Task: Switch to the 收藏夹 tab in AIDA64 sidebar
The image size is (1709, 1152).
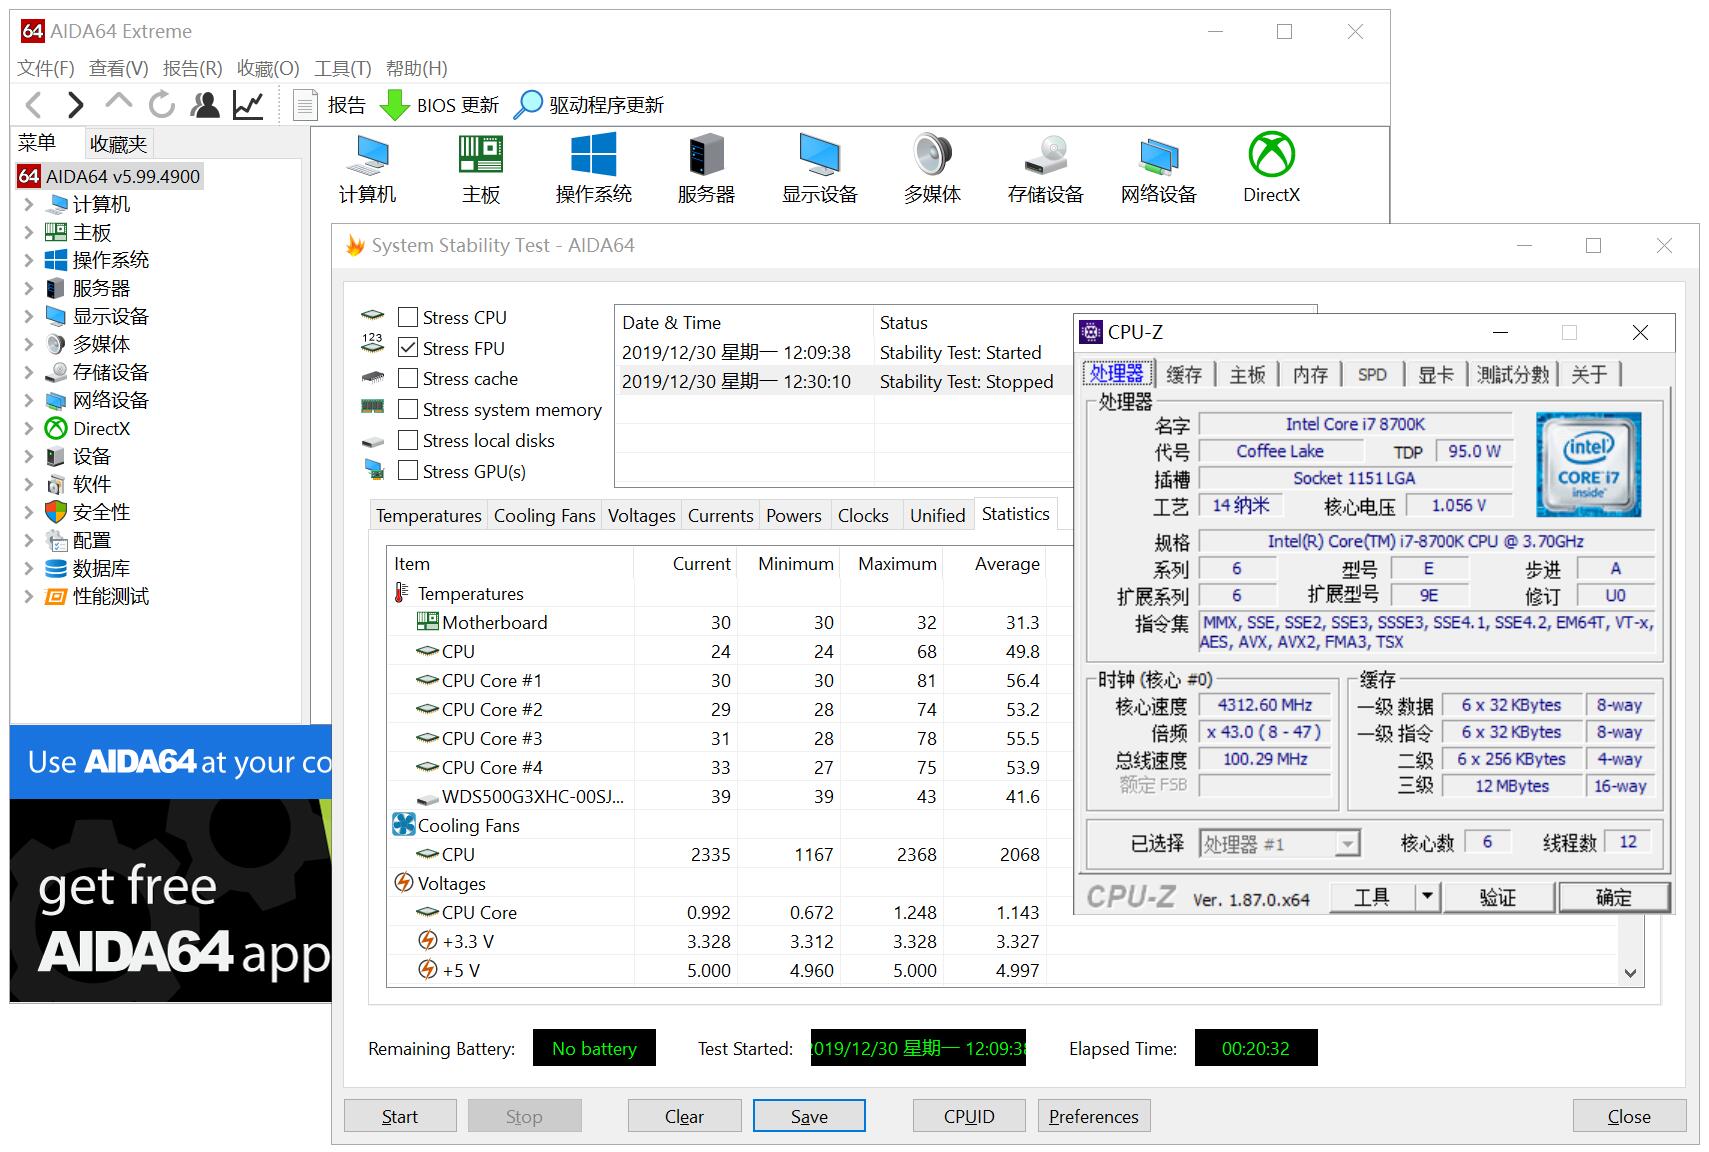Action: 118,143
